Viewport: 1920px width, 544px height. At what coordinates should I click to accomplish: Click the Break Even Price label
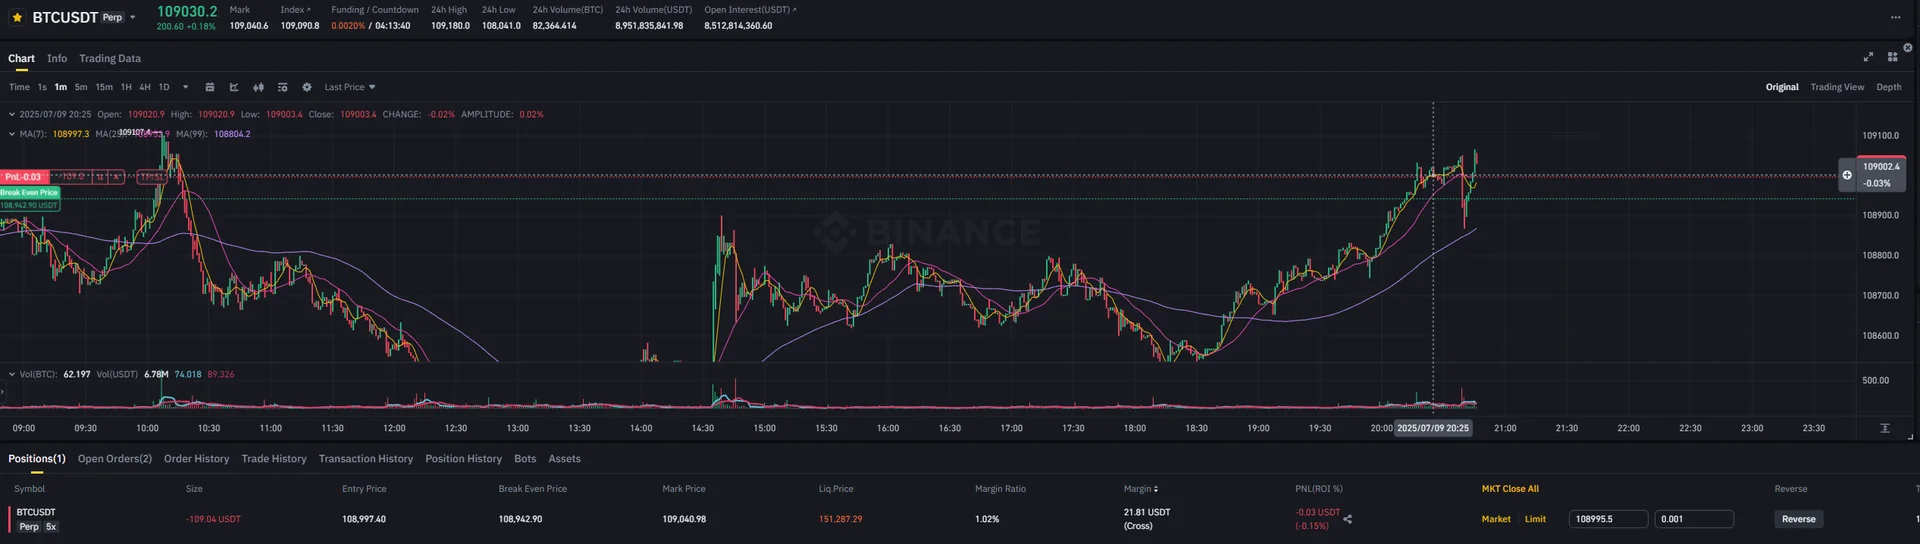pyautogui.click(x=30, y=192)
